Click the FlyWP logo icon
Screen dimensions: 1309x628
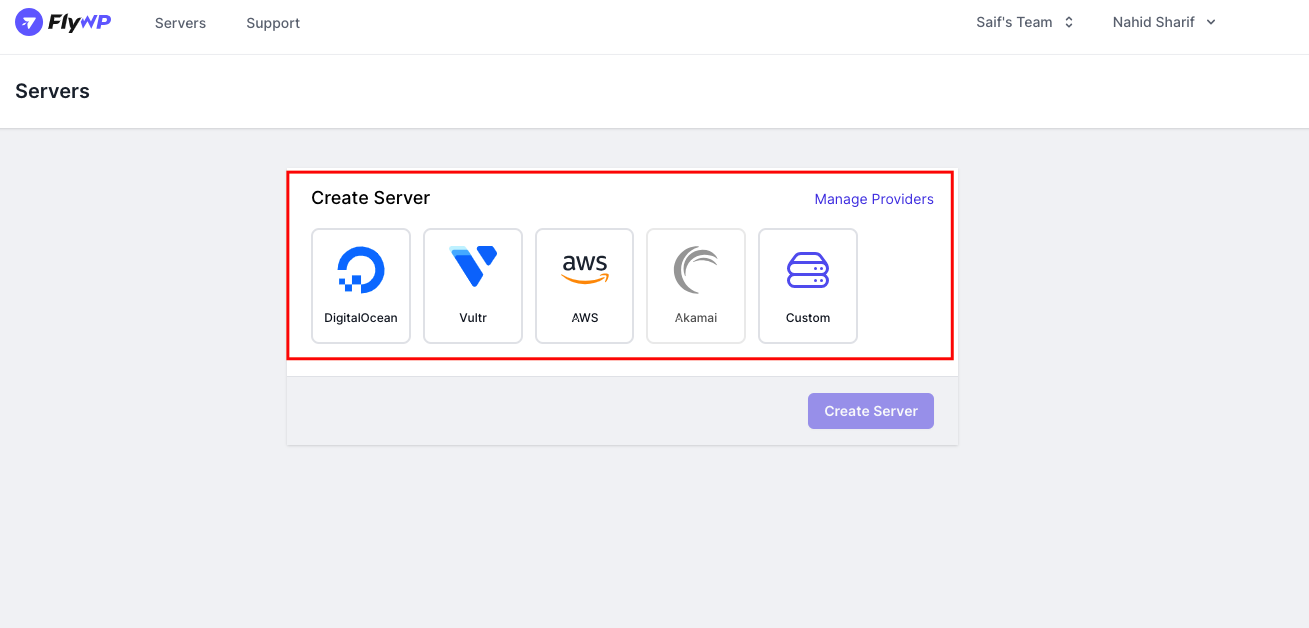pos(29,22)
